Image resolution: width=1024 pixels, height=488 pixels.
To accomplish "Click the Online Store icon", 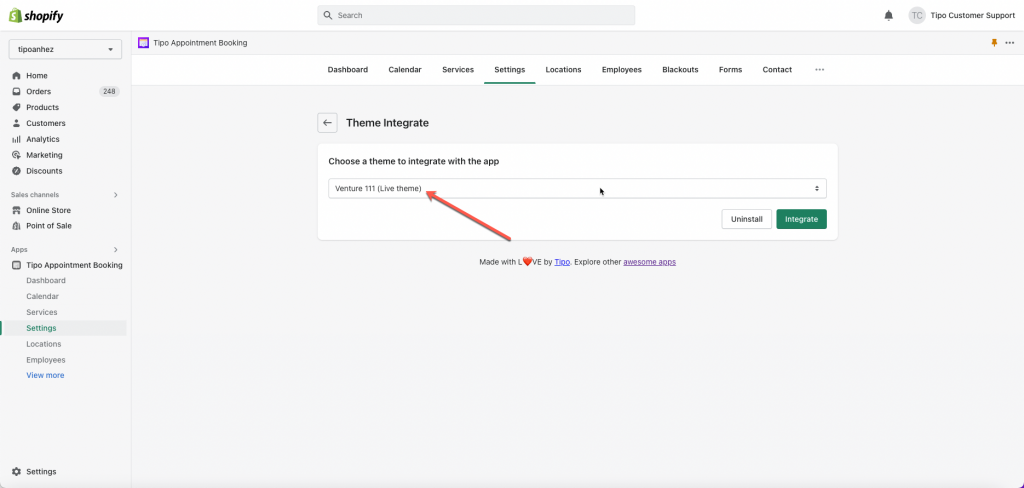I will 16,210.
